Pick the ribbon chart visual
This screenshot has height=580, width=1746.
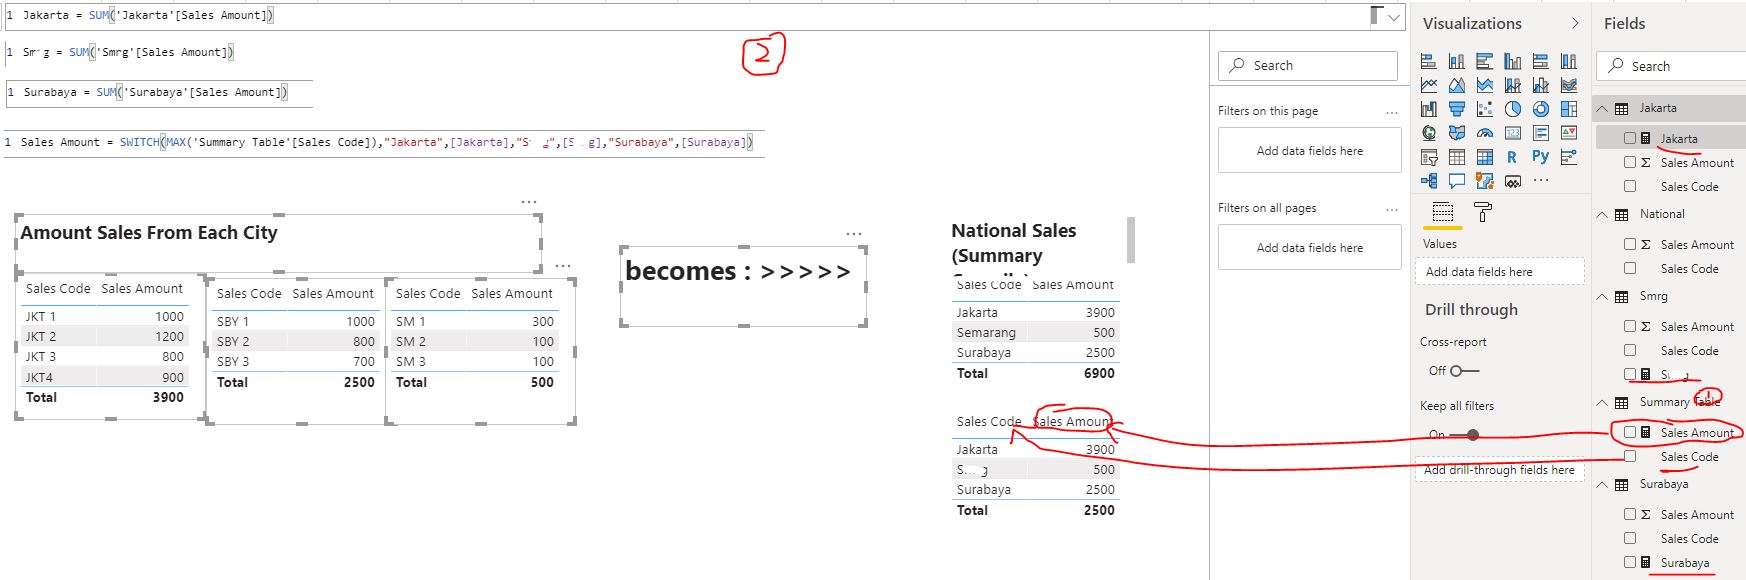pos(1569,85)
